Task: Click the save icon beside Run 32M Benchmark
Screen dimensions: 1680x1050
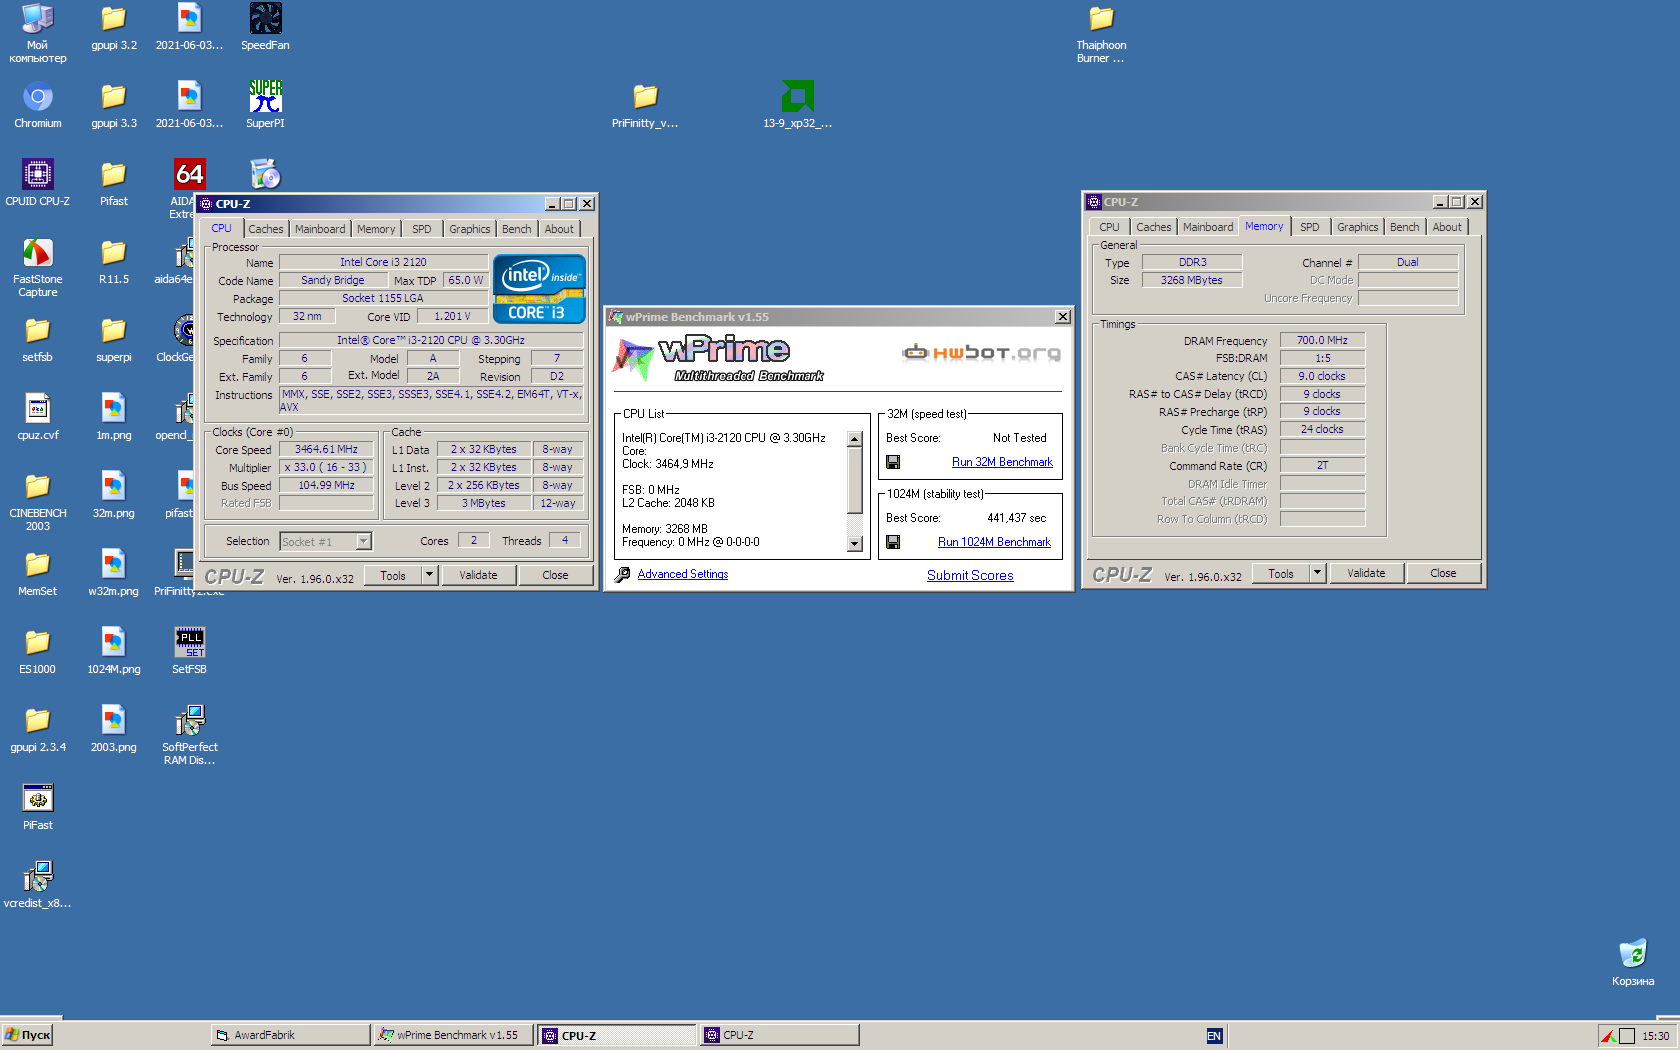Action: pos(893,462)
